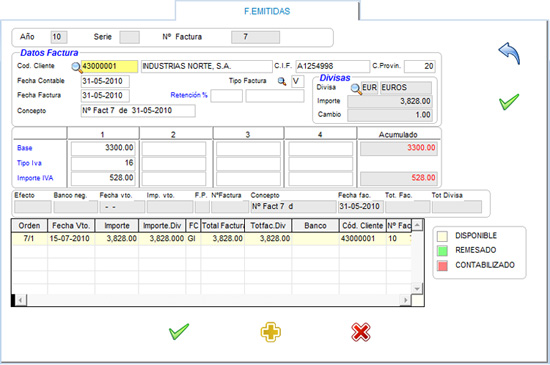Screen dimensions: 550x365
Task: Click the grid horizontal scroll right arrow
Action: tap(405, 300)
